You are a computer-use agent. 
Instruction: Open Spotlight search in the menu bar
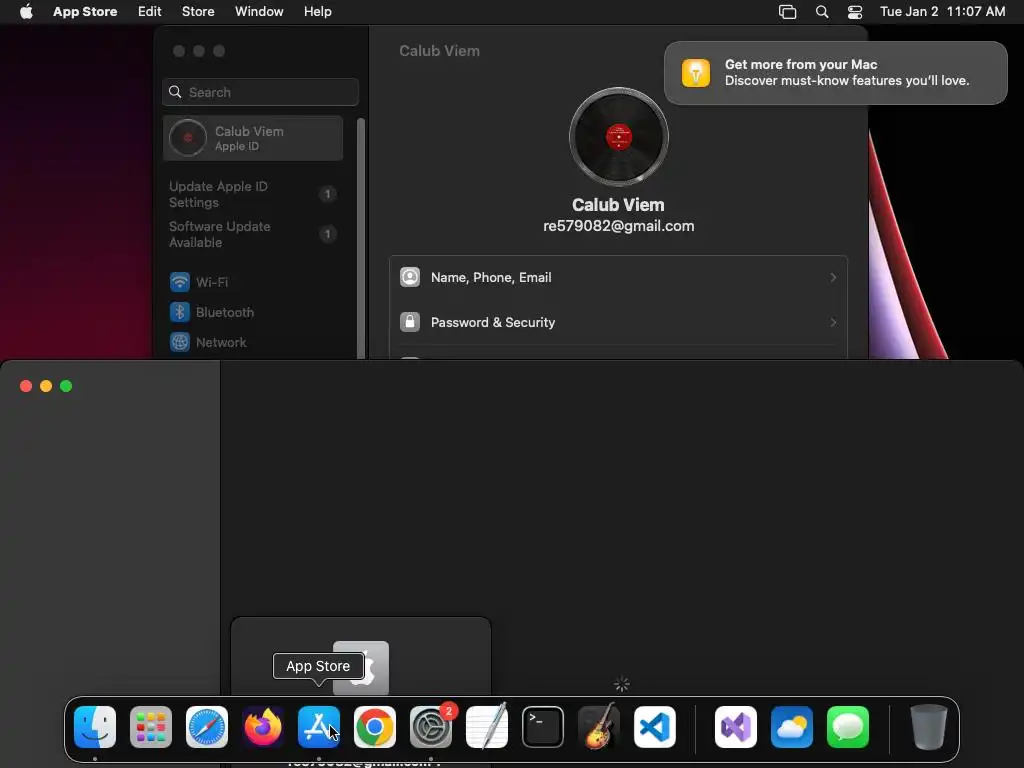(822, 12)
